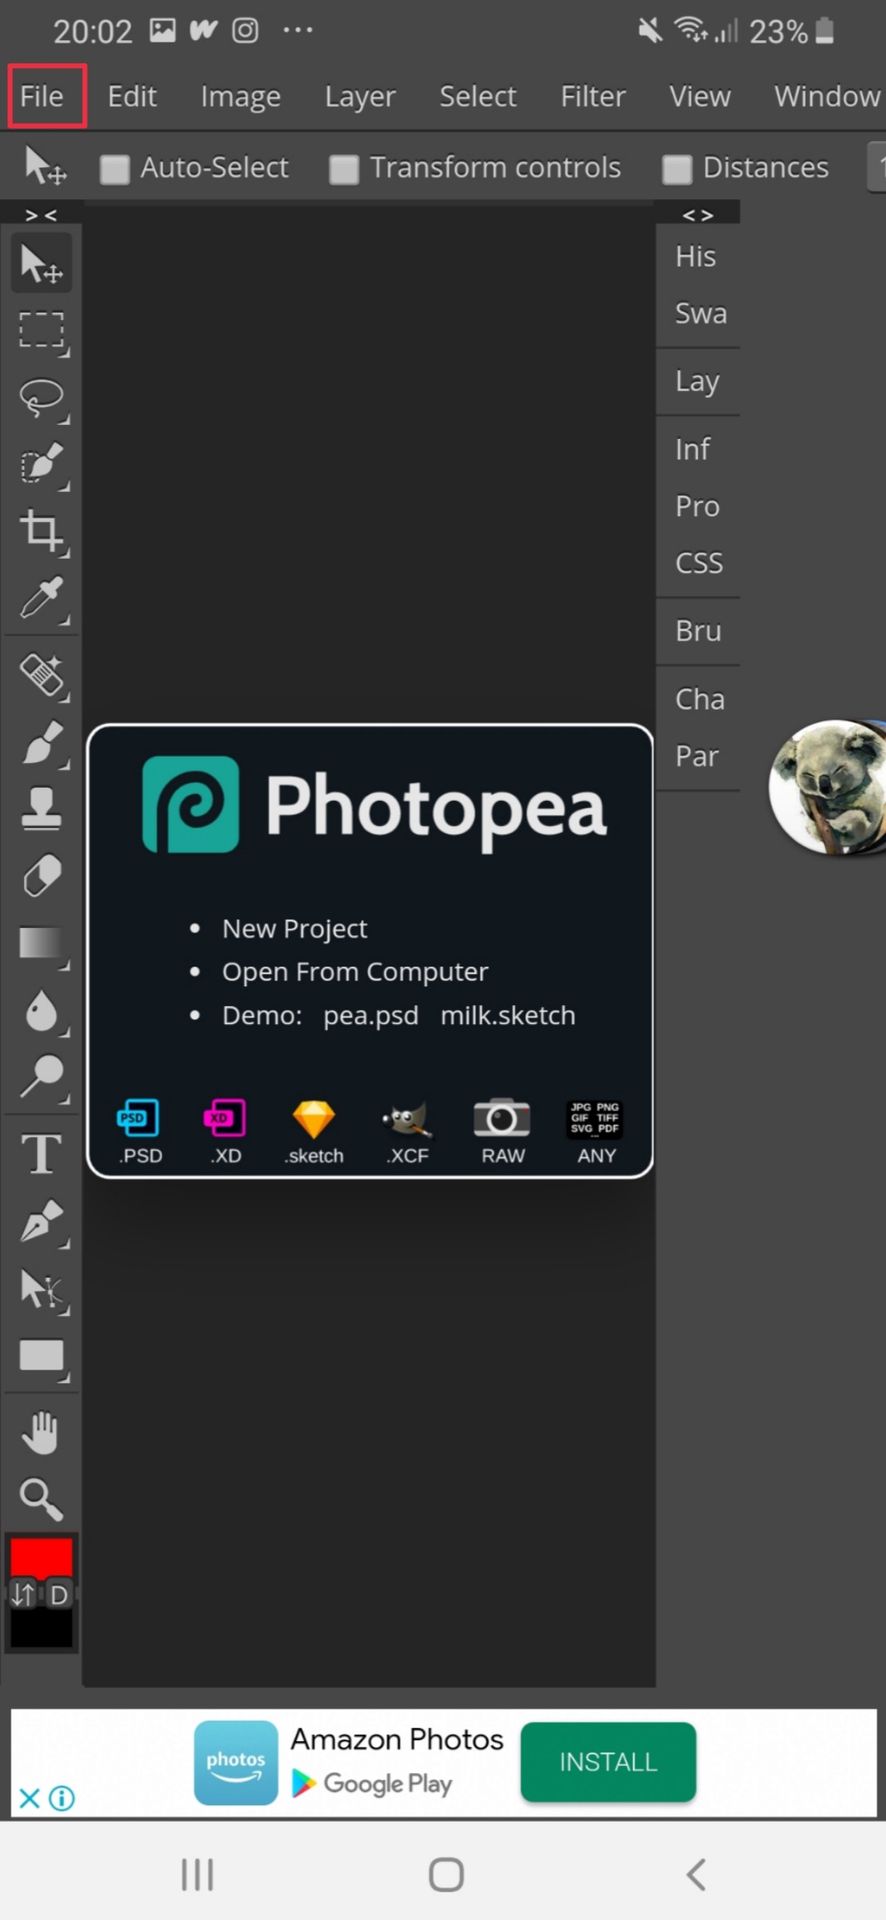Select the Pen tool
Image resolution: width=886 pixels, height=1920 pixels.
(x=41, y=1221)
